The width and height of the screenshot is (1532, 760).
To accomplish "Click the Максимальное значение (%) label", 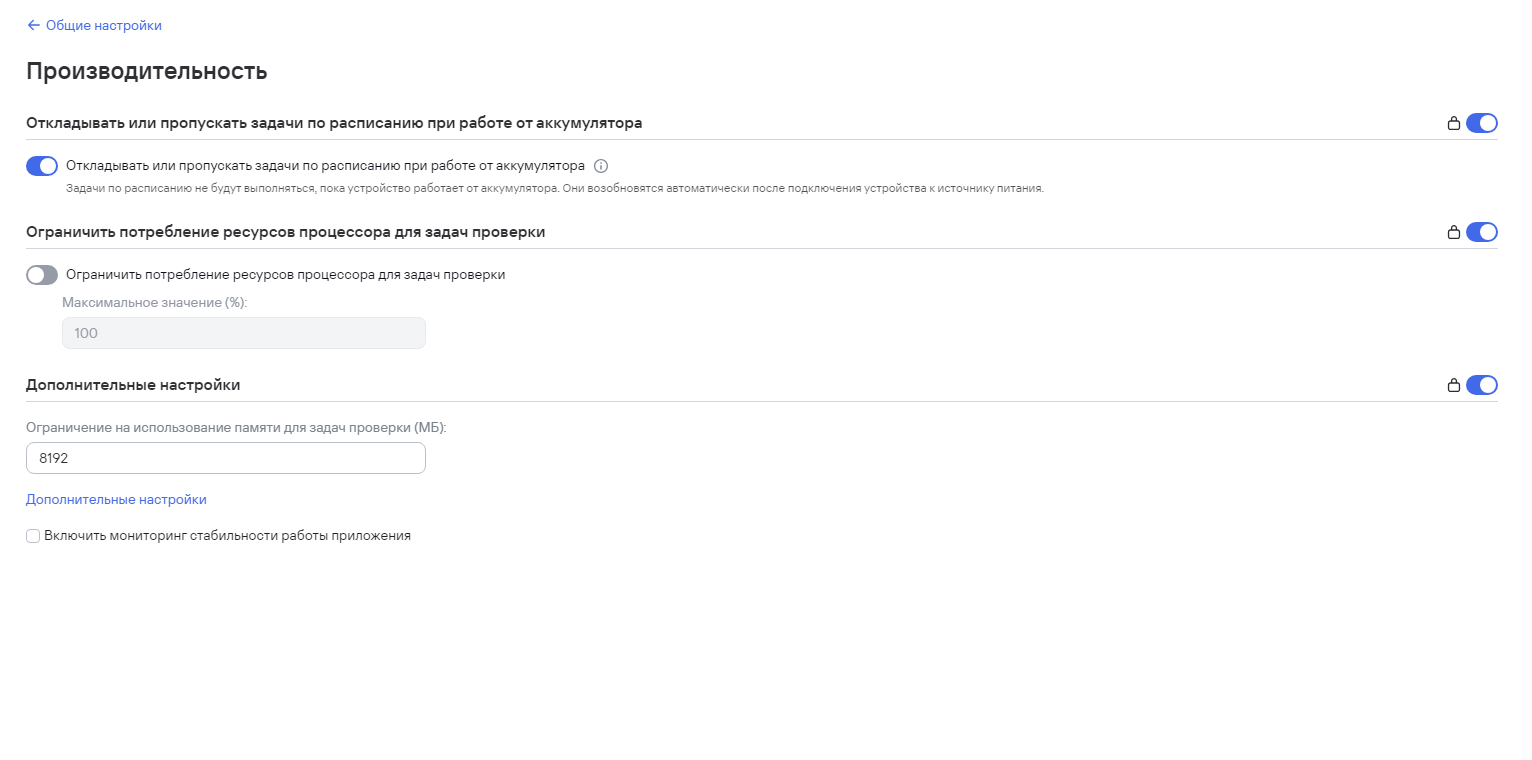I will (155, 302).
